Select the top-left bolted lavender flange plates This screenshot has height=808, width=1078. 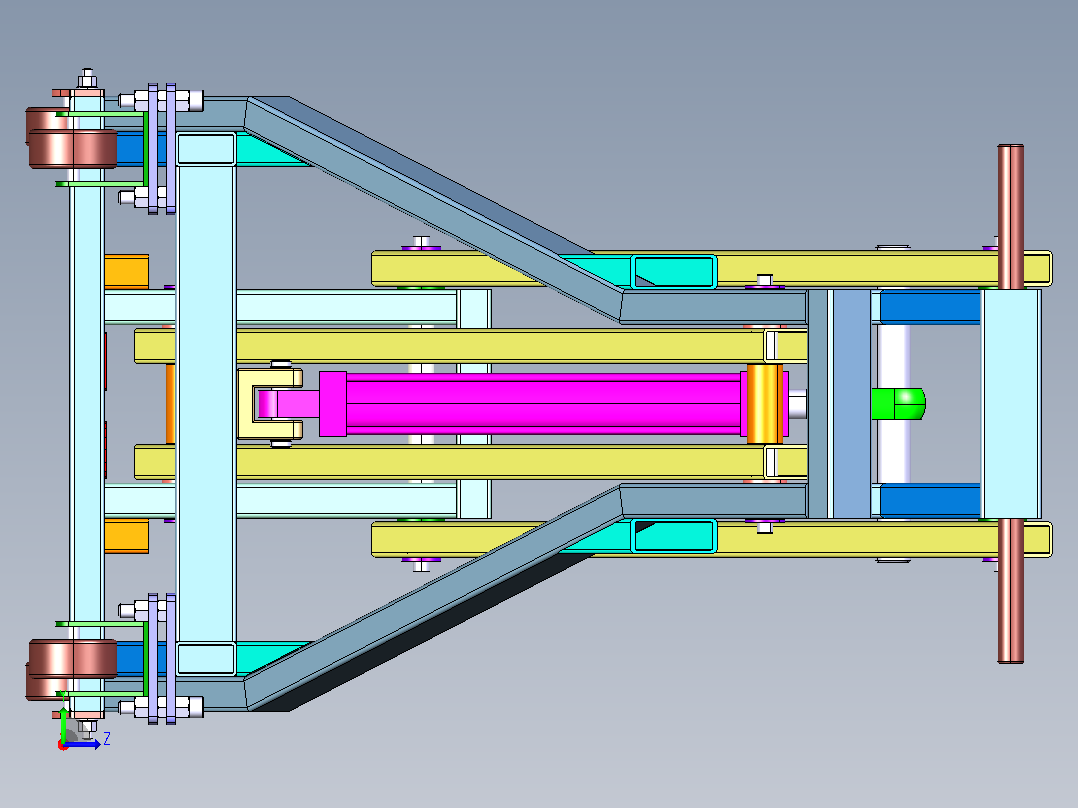[162, 149]
